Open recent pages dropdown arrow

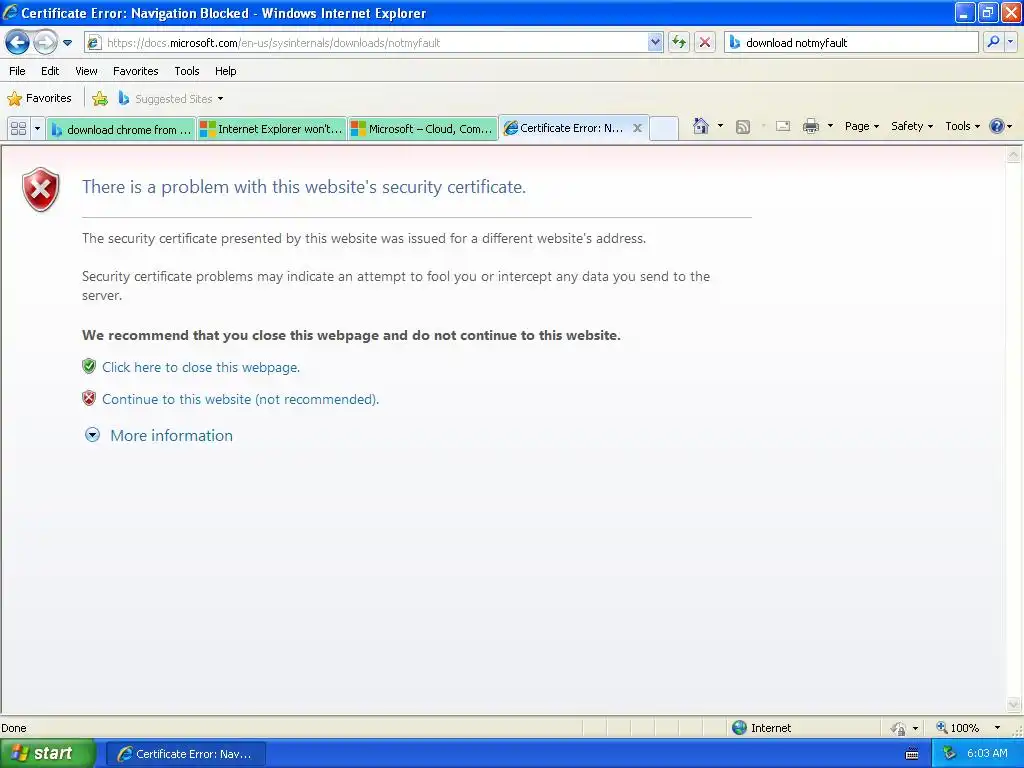pos(67,43)
